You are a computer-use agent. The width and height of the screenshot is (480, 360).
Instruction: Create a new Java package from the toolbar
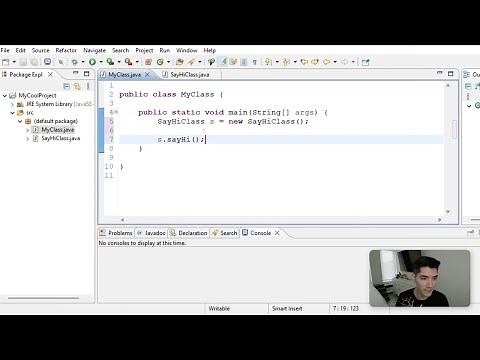coord(148,62)
